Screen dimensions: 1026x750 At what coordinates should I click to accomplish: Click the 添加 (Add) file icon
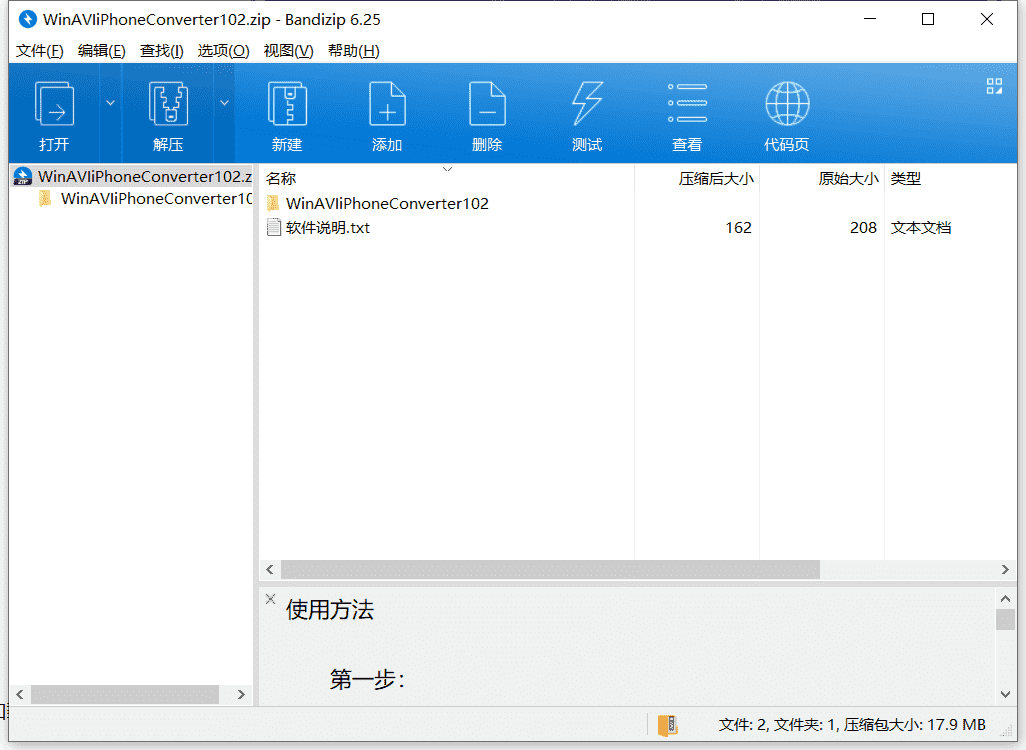pos(387,103)
